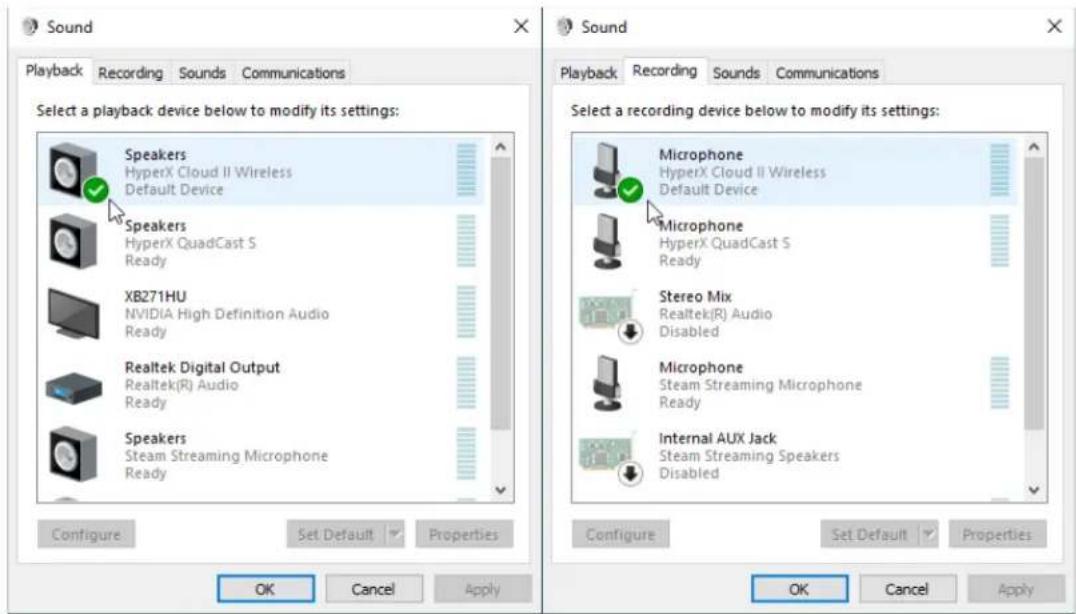This screenshot has width=1076, height=614.
Task: Click recording list scrollbar up arrow
Action: click(1034, 147)
